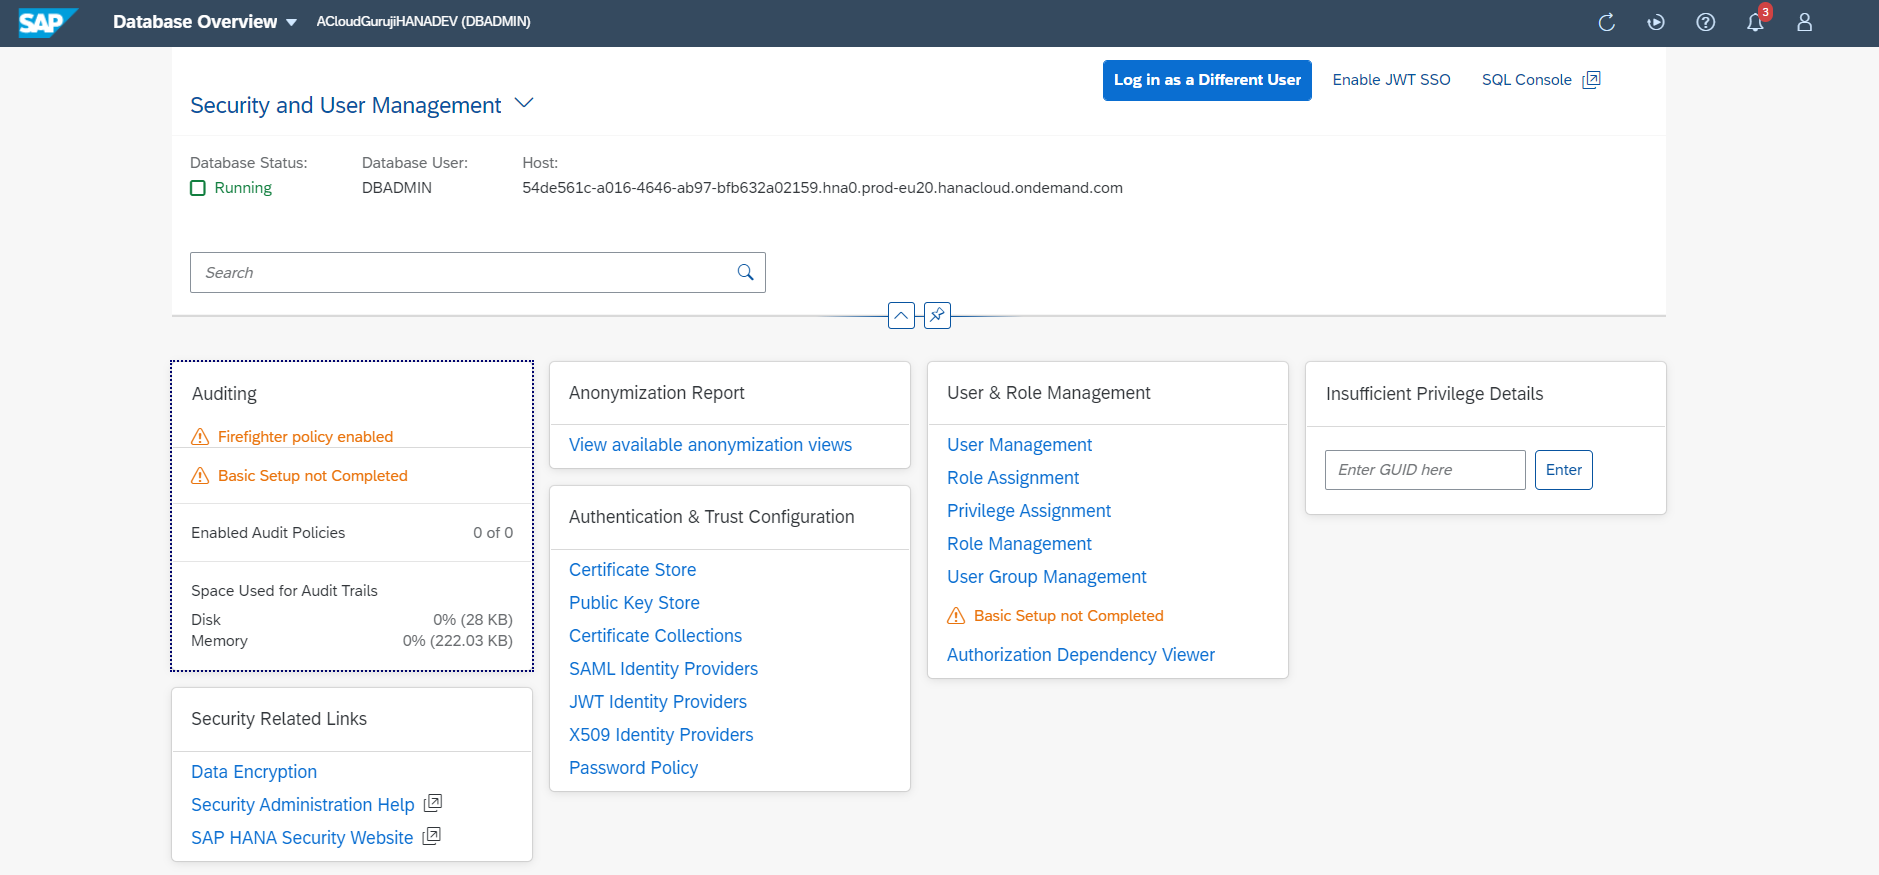This screenshot has height=875, width=1879.
Task: Expand the Security and User Management chevron
Action: pos(524,103)
